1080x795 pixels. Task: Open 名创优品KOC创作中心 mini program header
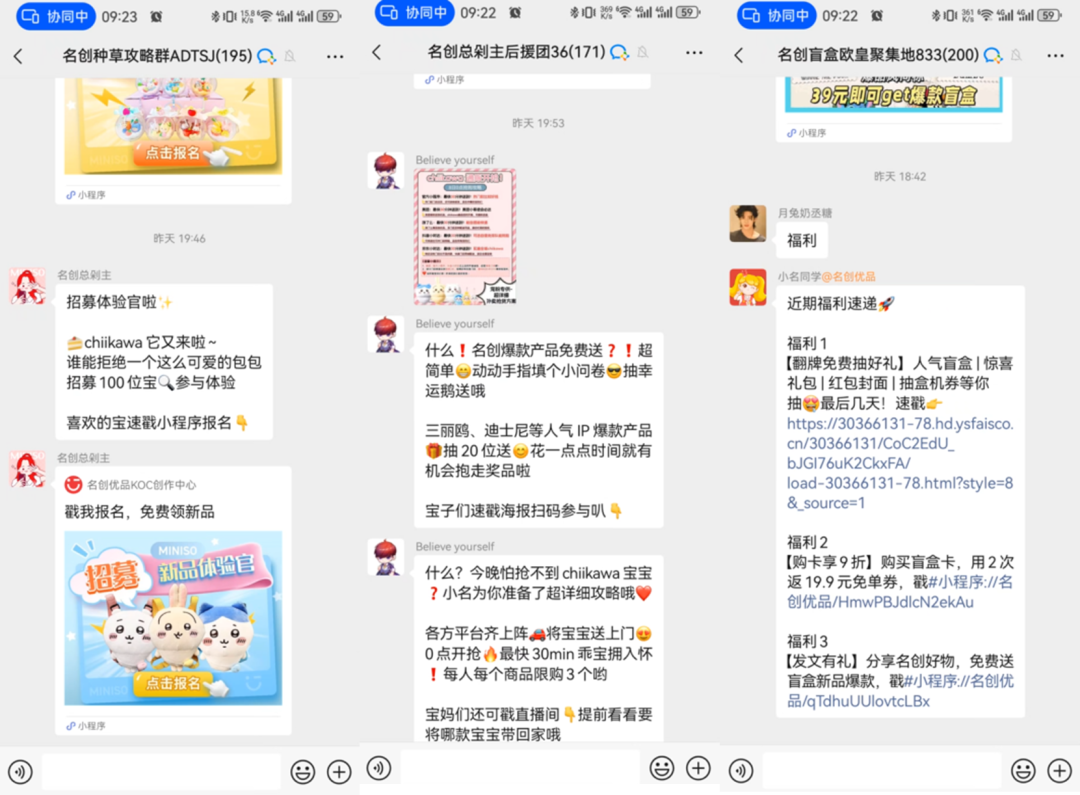(130, 485)
